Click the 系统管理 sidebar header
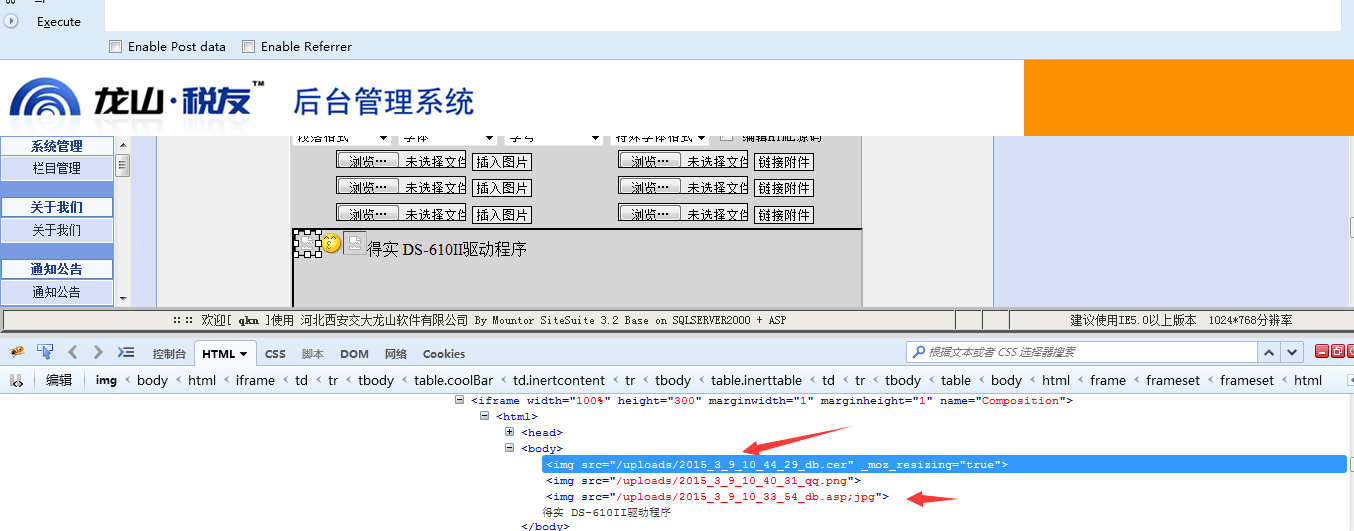Viewport: 1354px width, 531px height. tap(57, 146)
